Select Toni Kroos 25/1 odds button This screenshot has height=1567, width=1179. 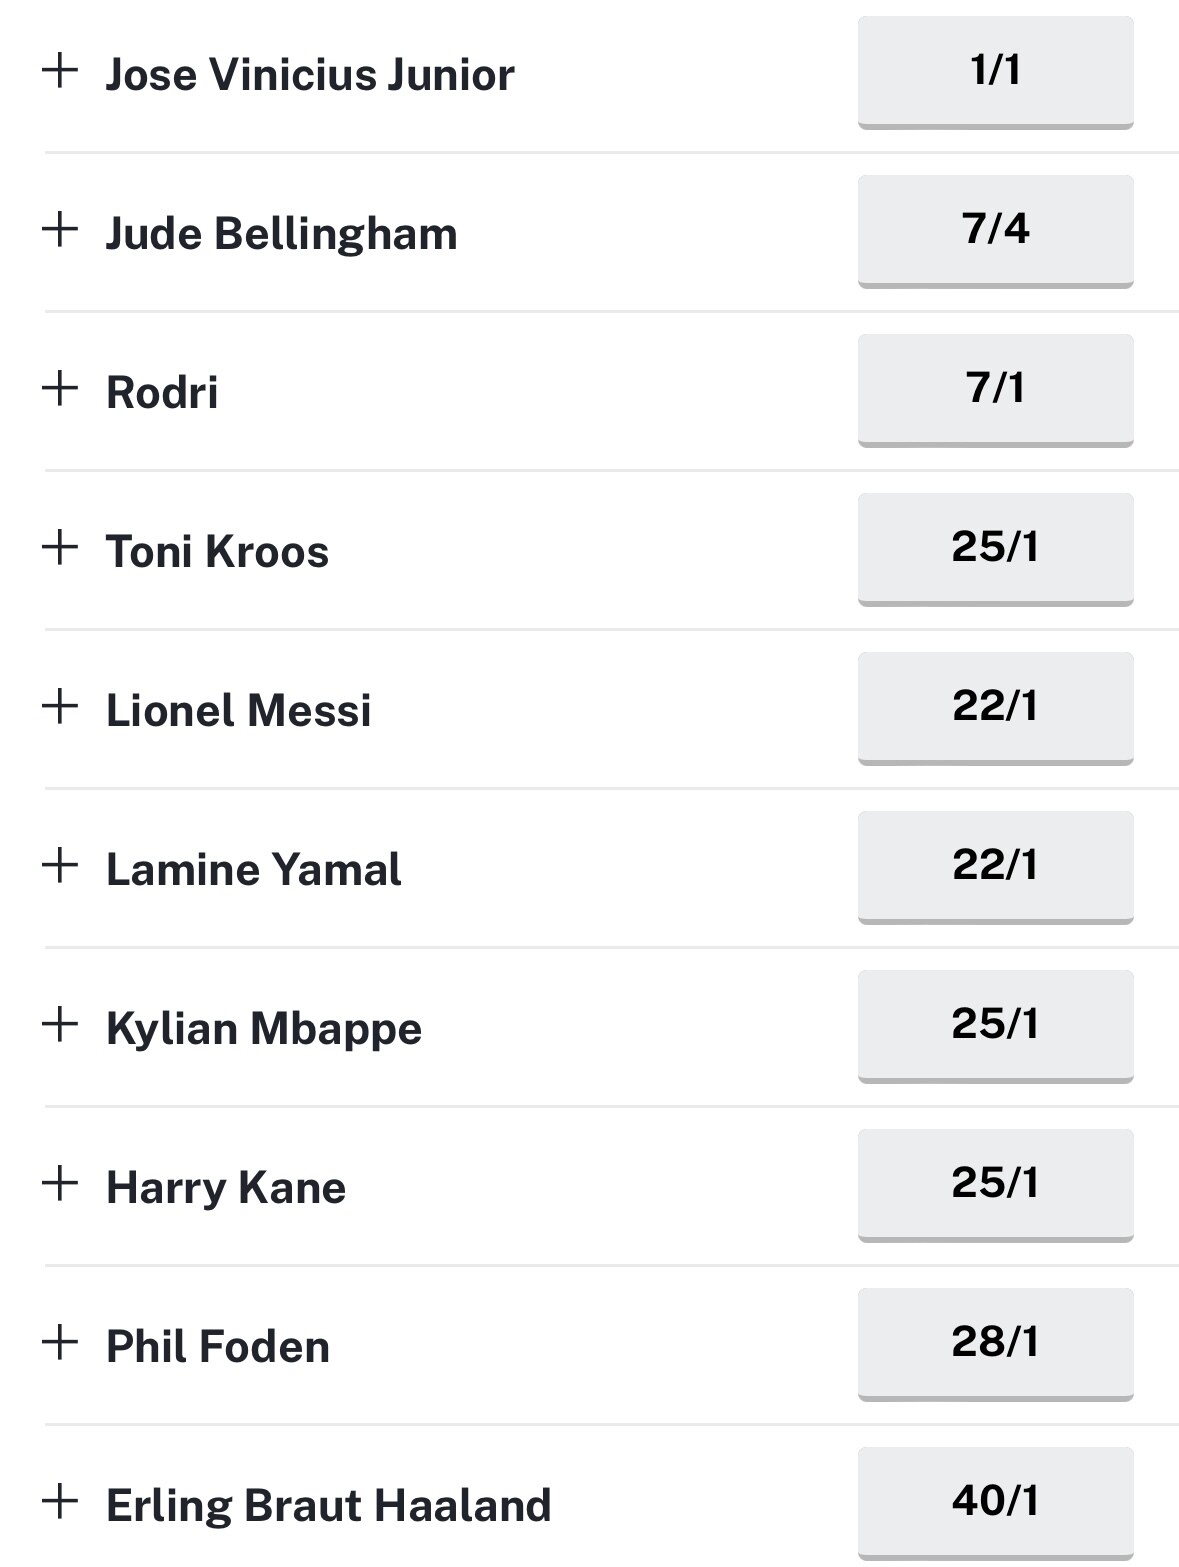point(995,548)
